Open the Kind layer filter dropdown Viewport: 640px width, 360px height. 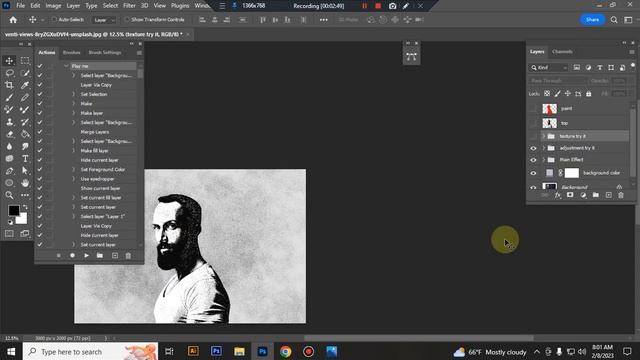tap(549, 68)
